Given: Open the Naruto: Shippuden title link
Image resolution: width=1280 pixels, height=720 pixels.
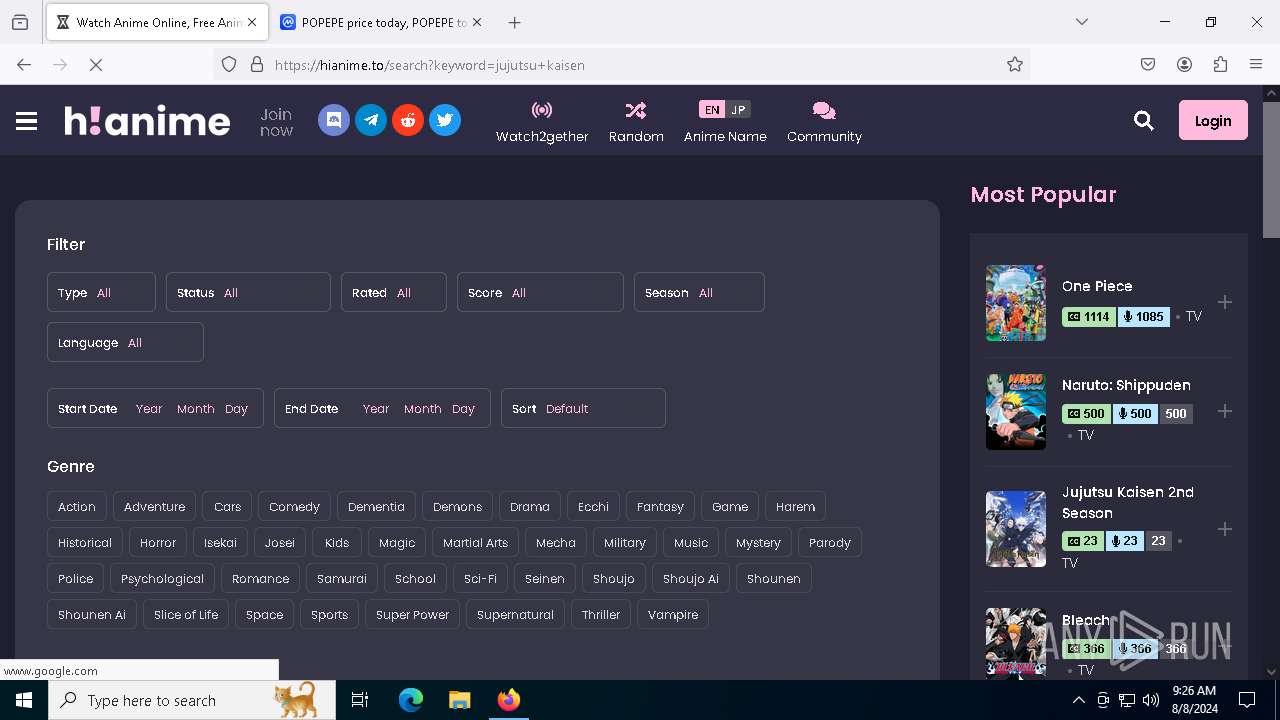Looking at the screenshot, I should tap(1126, 385).
